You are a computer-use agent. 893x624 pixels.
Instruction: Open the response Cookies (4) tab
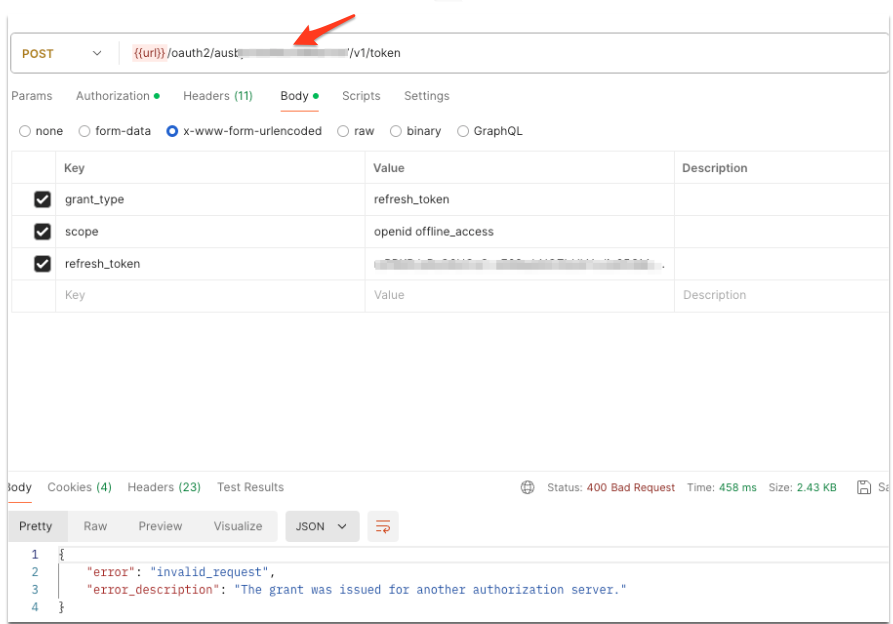pyautogui.click(x=79, y=487)
